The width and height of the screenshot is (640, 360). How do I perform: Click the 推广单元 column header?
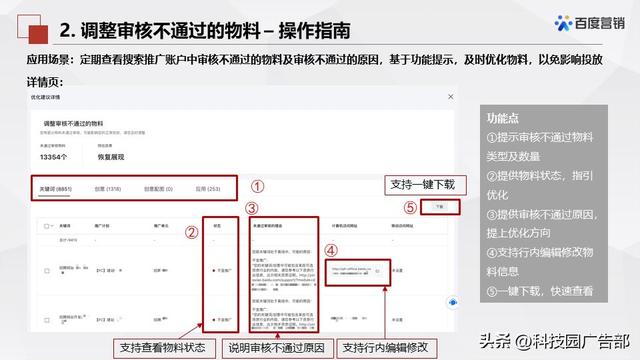(x=161, y=226)
